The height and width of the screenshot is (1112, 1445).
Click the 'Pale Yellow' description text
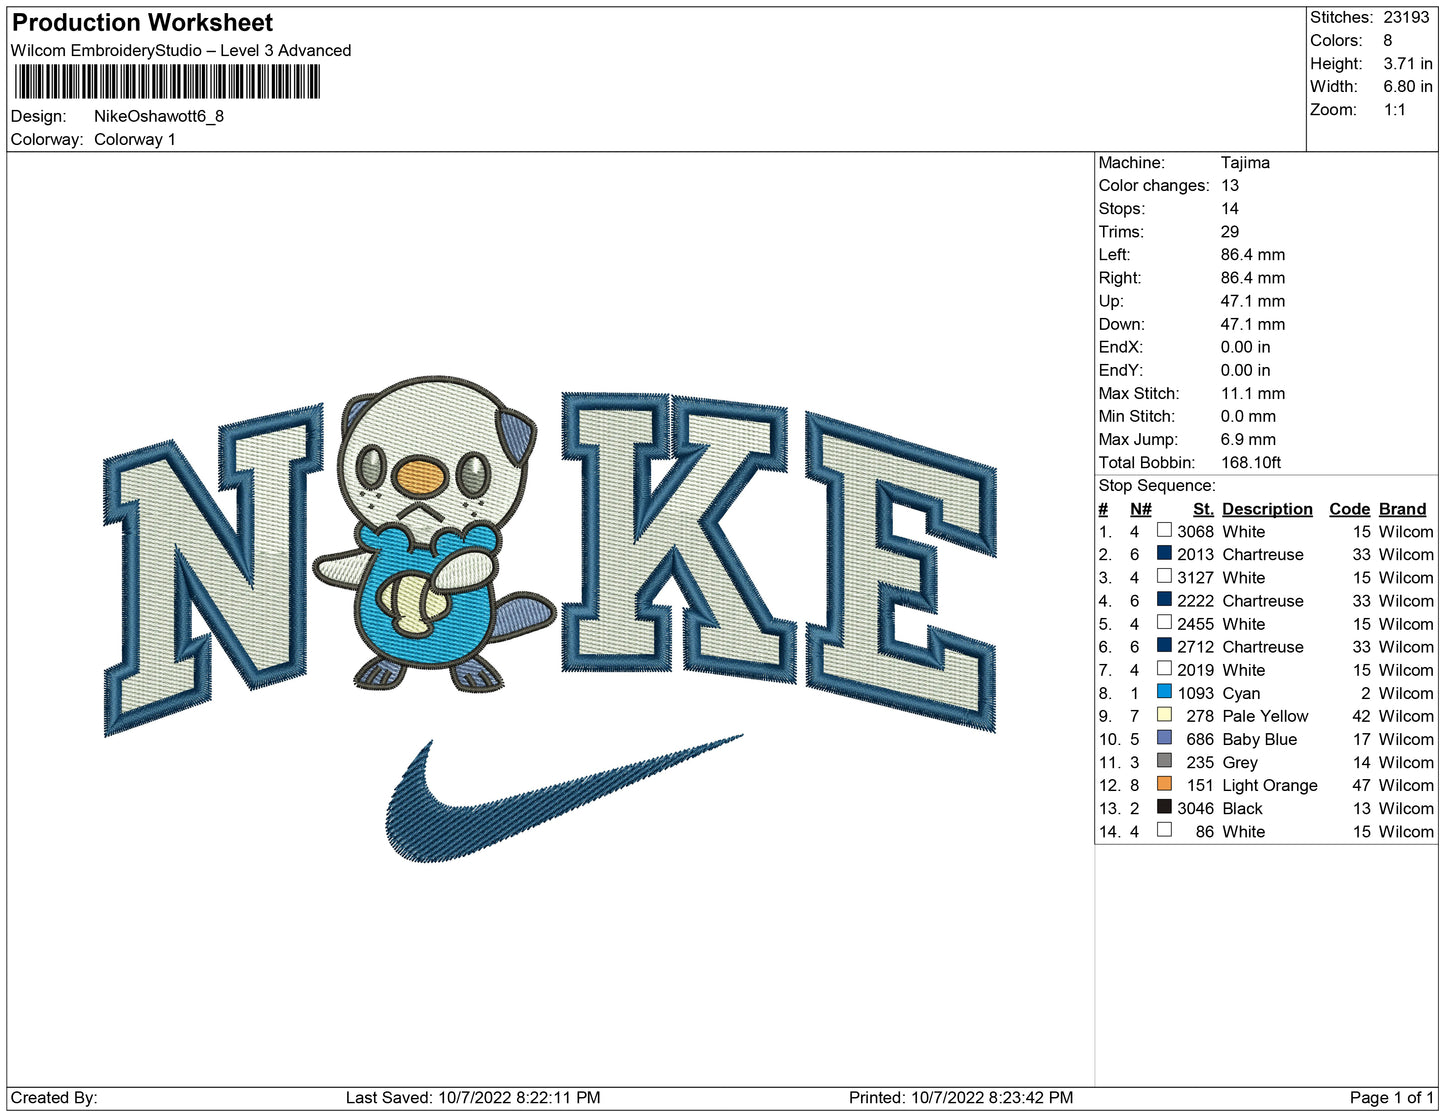[1265, 716]
